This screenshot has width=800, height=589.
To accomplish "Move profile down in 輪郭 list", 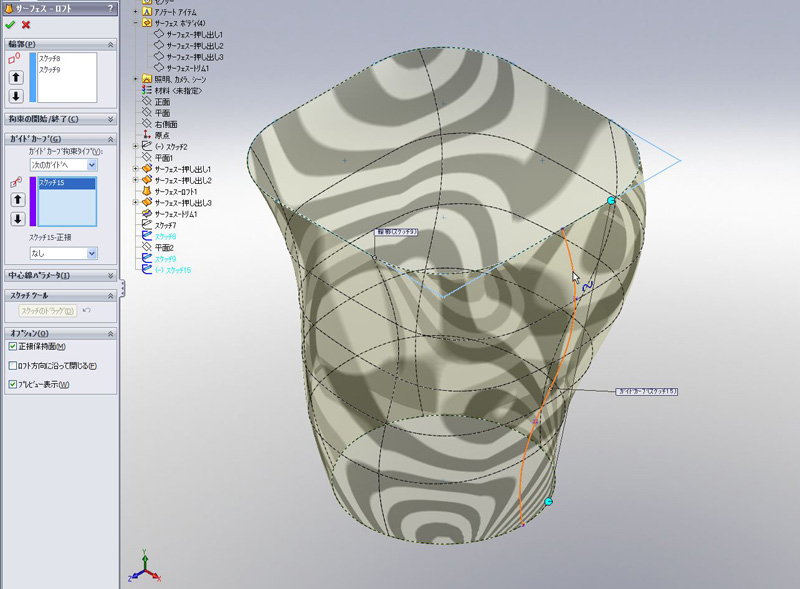I will (16, 96).
